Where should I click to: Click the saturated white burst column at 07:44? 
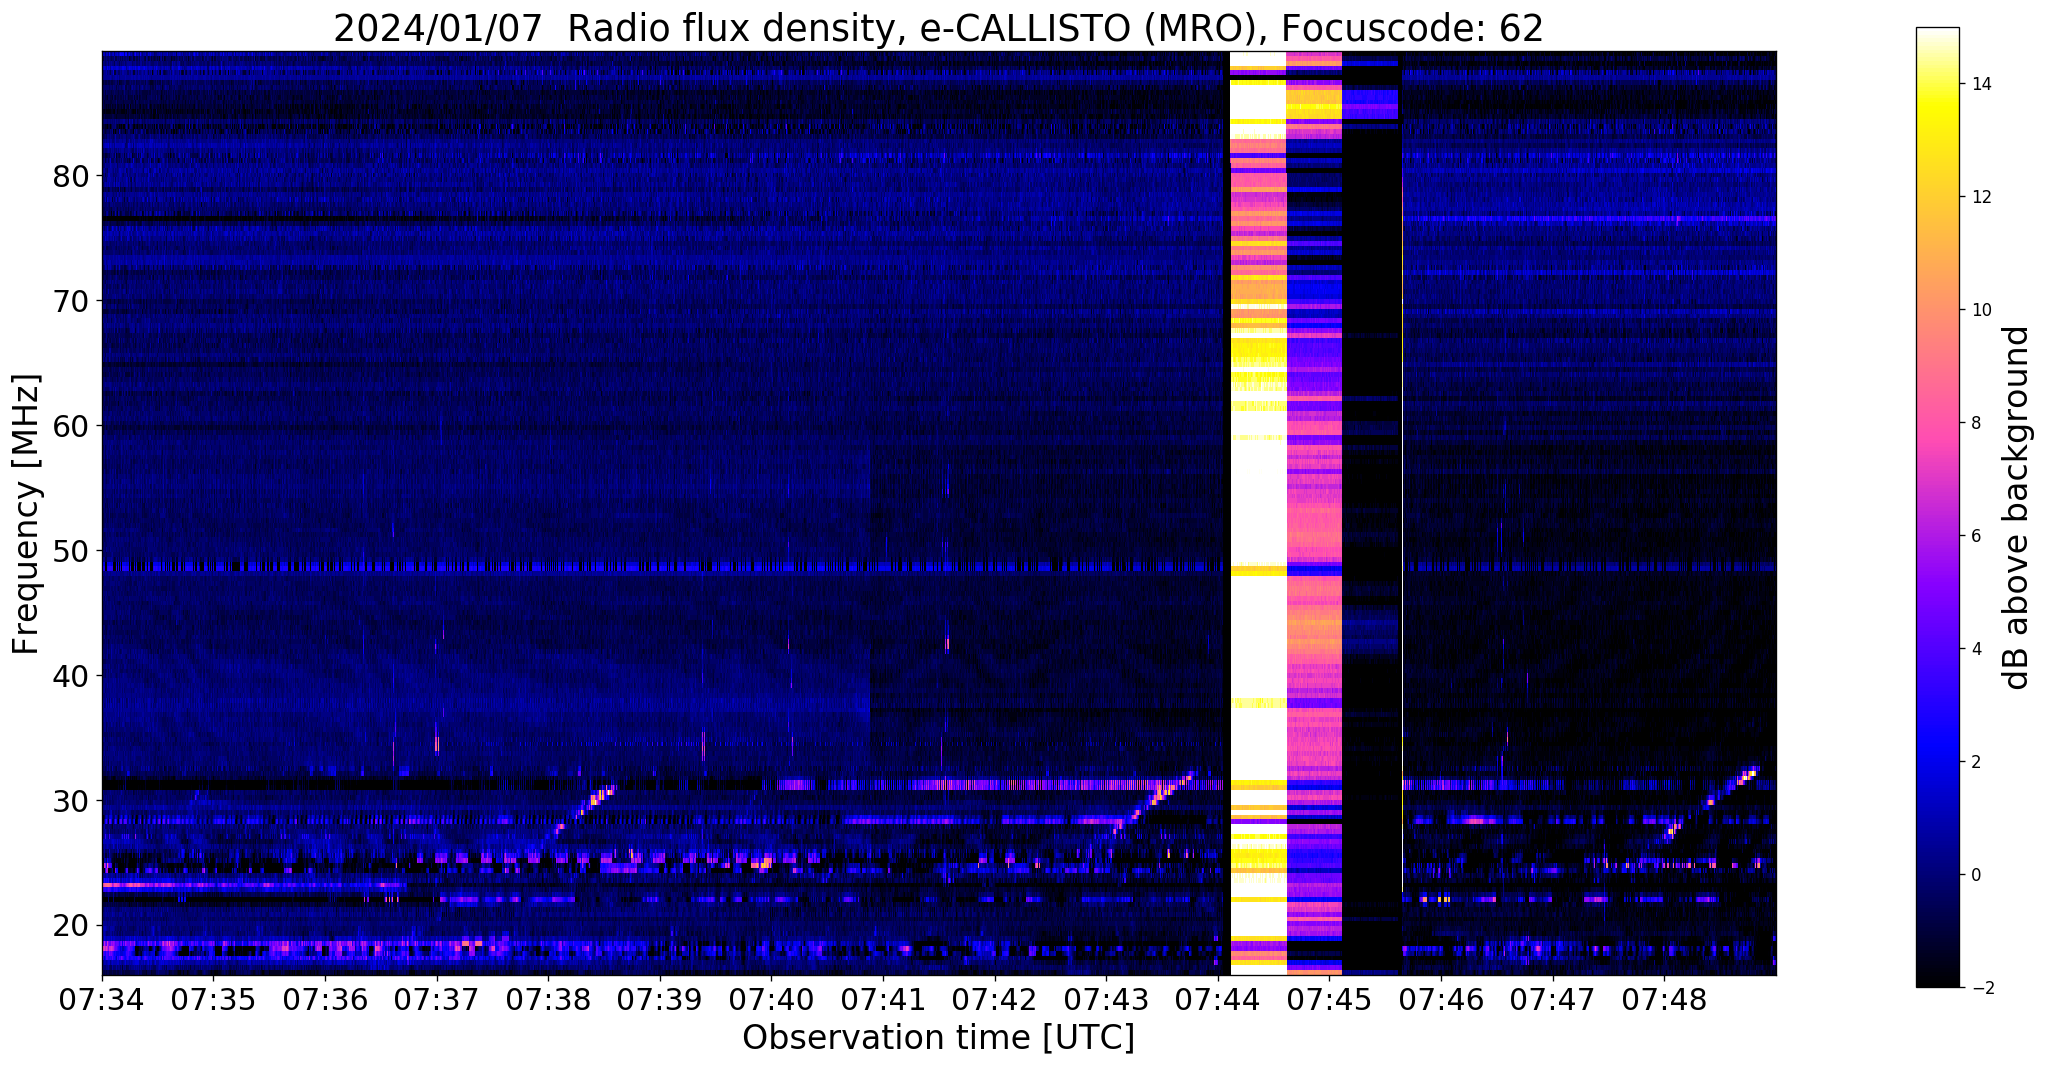[x=1257, y=513]
